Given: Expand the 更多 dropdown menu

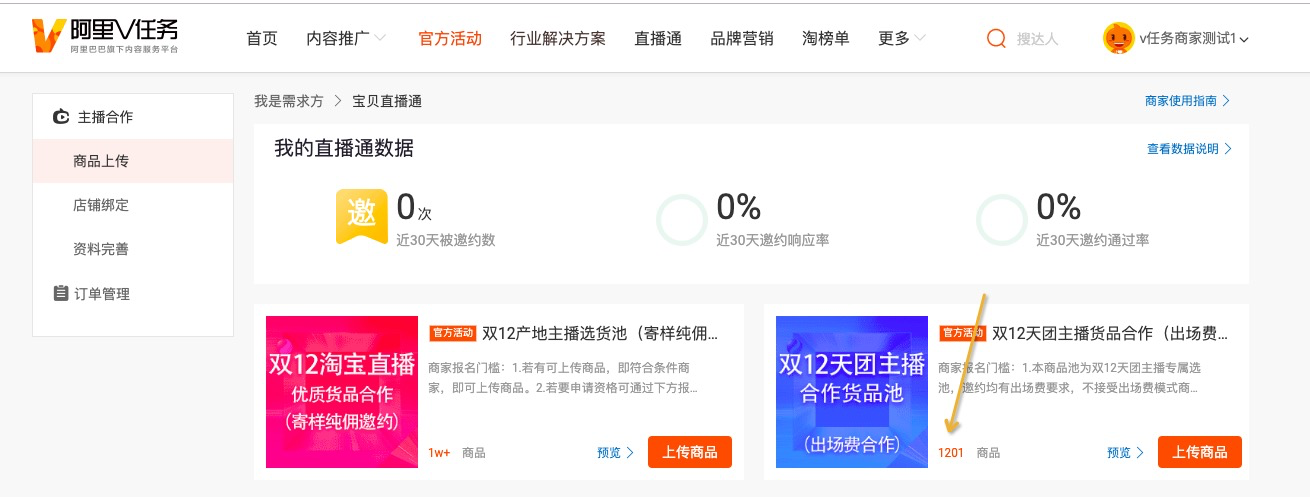Looking at the screenshot, I should click(x=902, y=39).
